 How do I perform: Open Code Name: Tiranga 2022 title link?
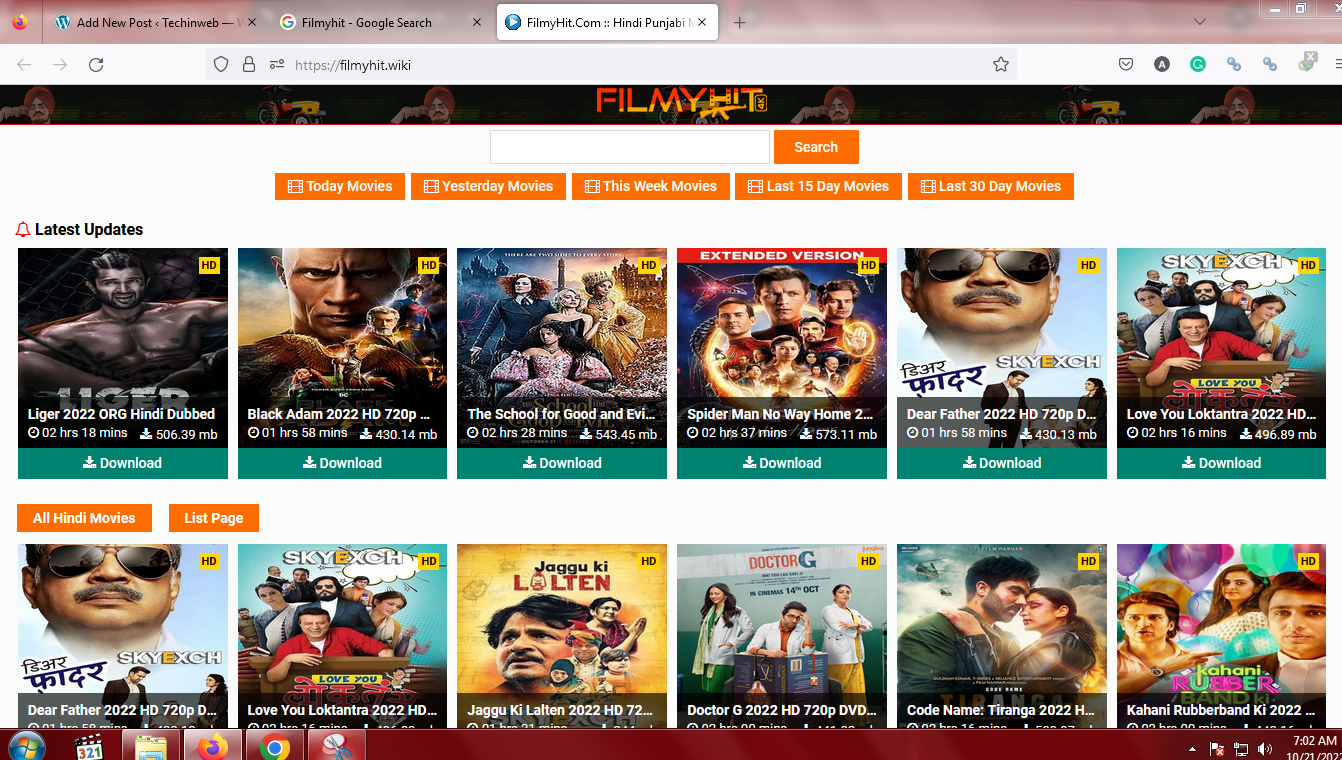click(1002, 710)
